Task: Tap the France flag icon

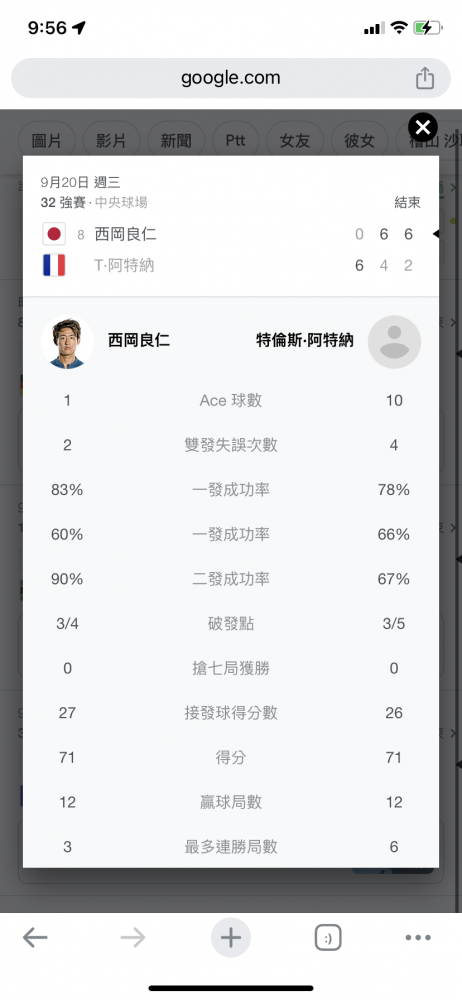Action: coord(54,265)
